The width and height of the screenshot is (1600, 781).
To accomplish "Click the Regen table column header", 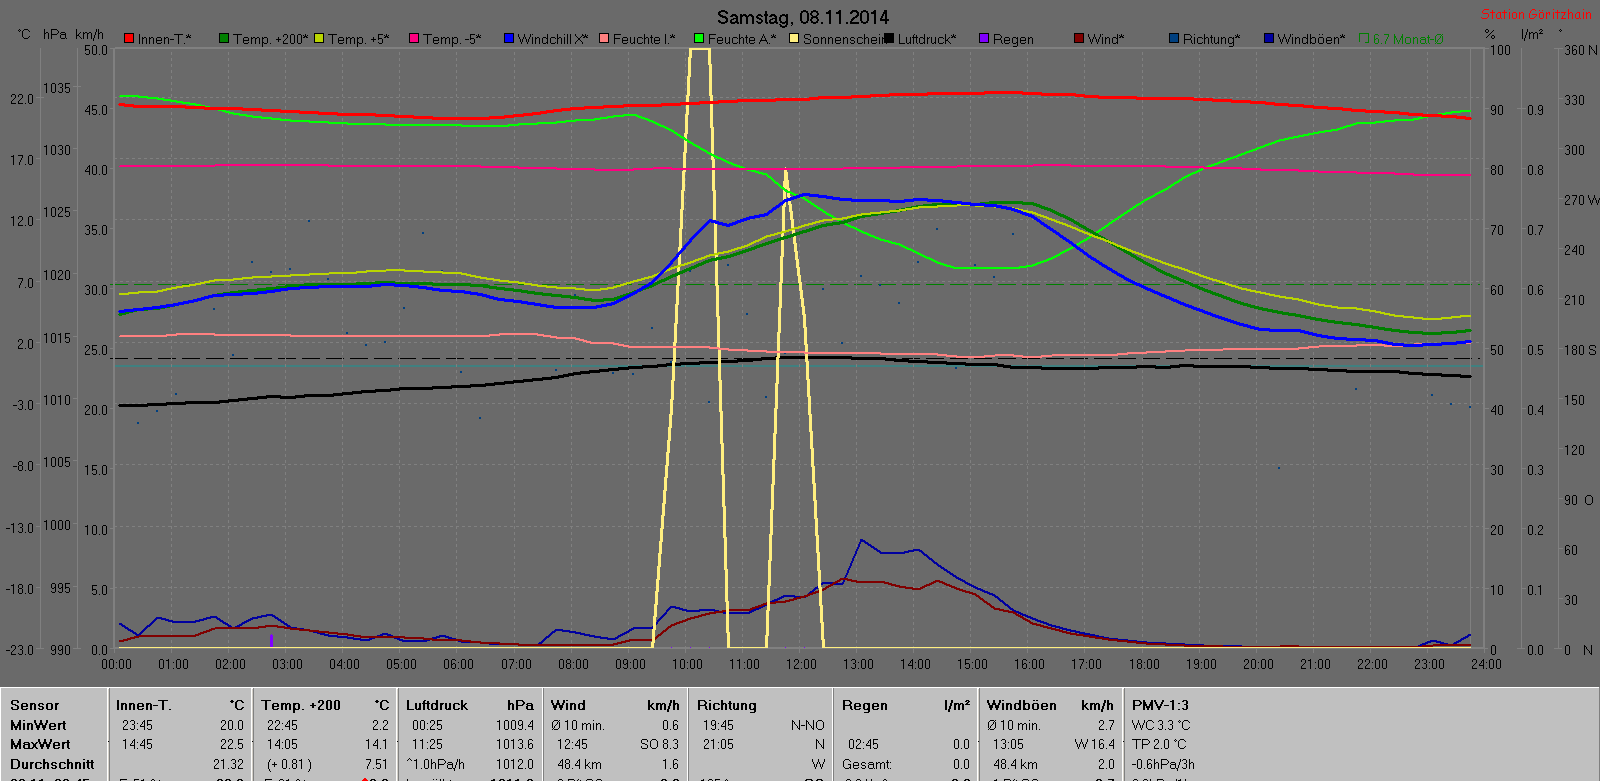I will [x=865, y=705].
